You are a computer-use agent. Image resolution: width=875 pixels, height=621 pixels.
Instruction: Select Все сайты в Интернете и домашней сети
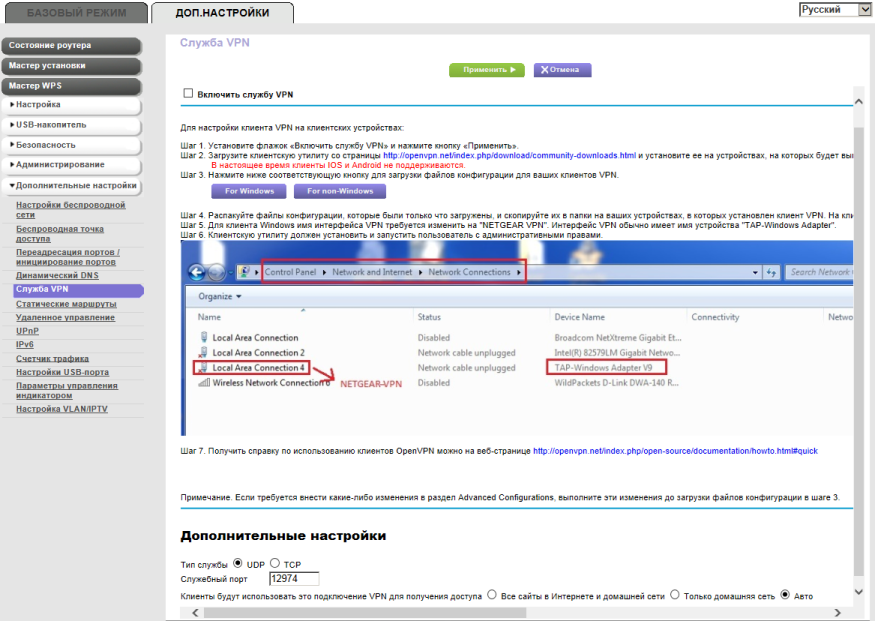[492, 595]
